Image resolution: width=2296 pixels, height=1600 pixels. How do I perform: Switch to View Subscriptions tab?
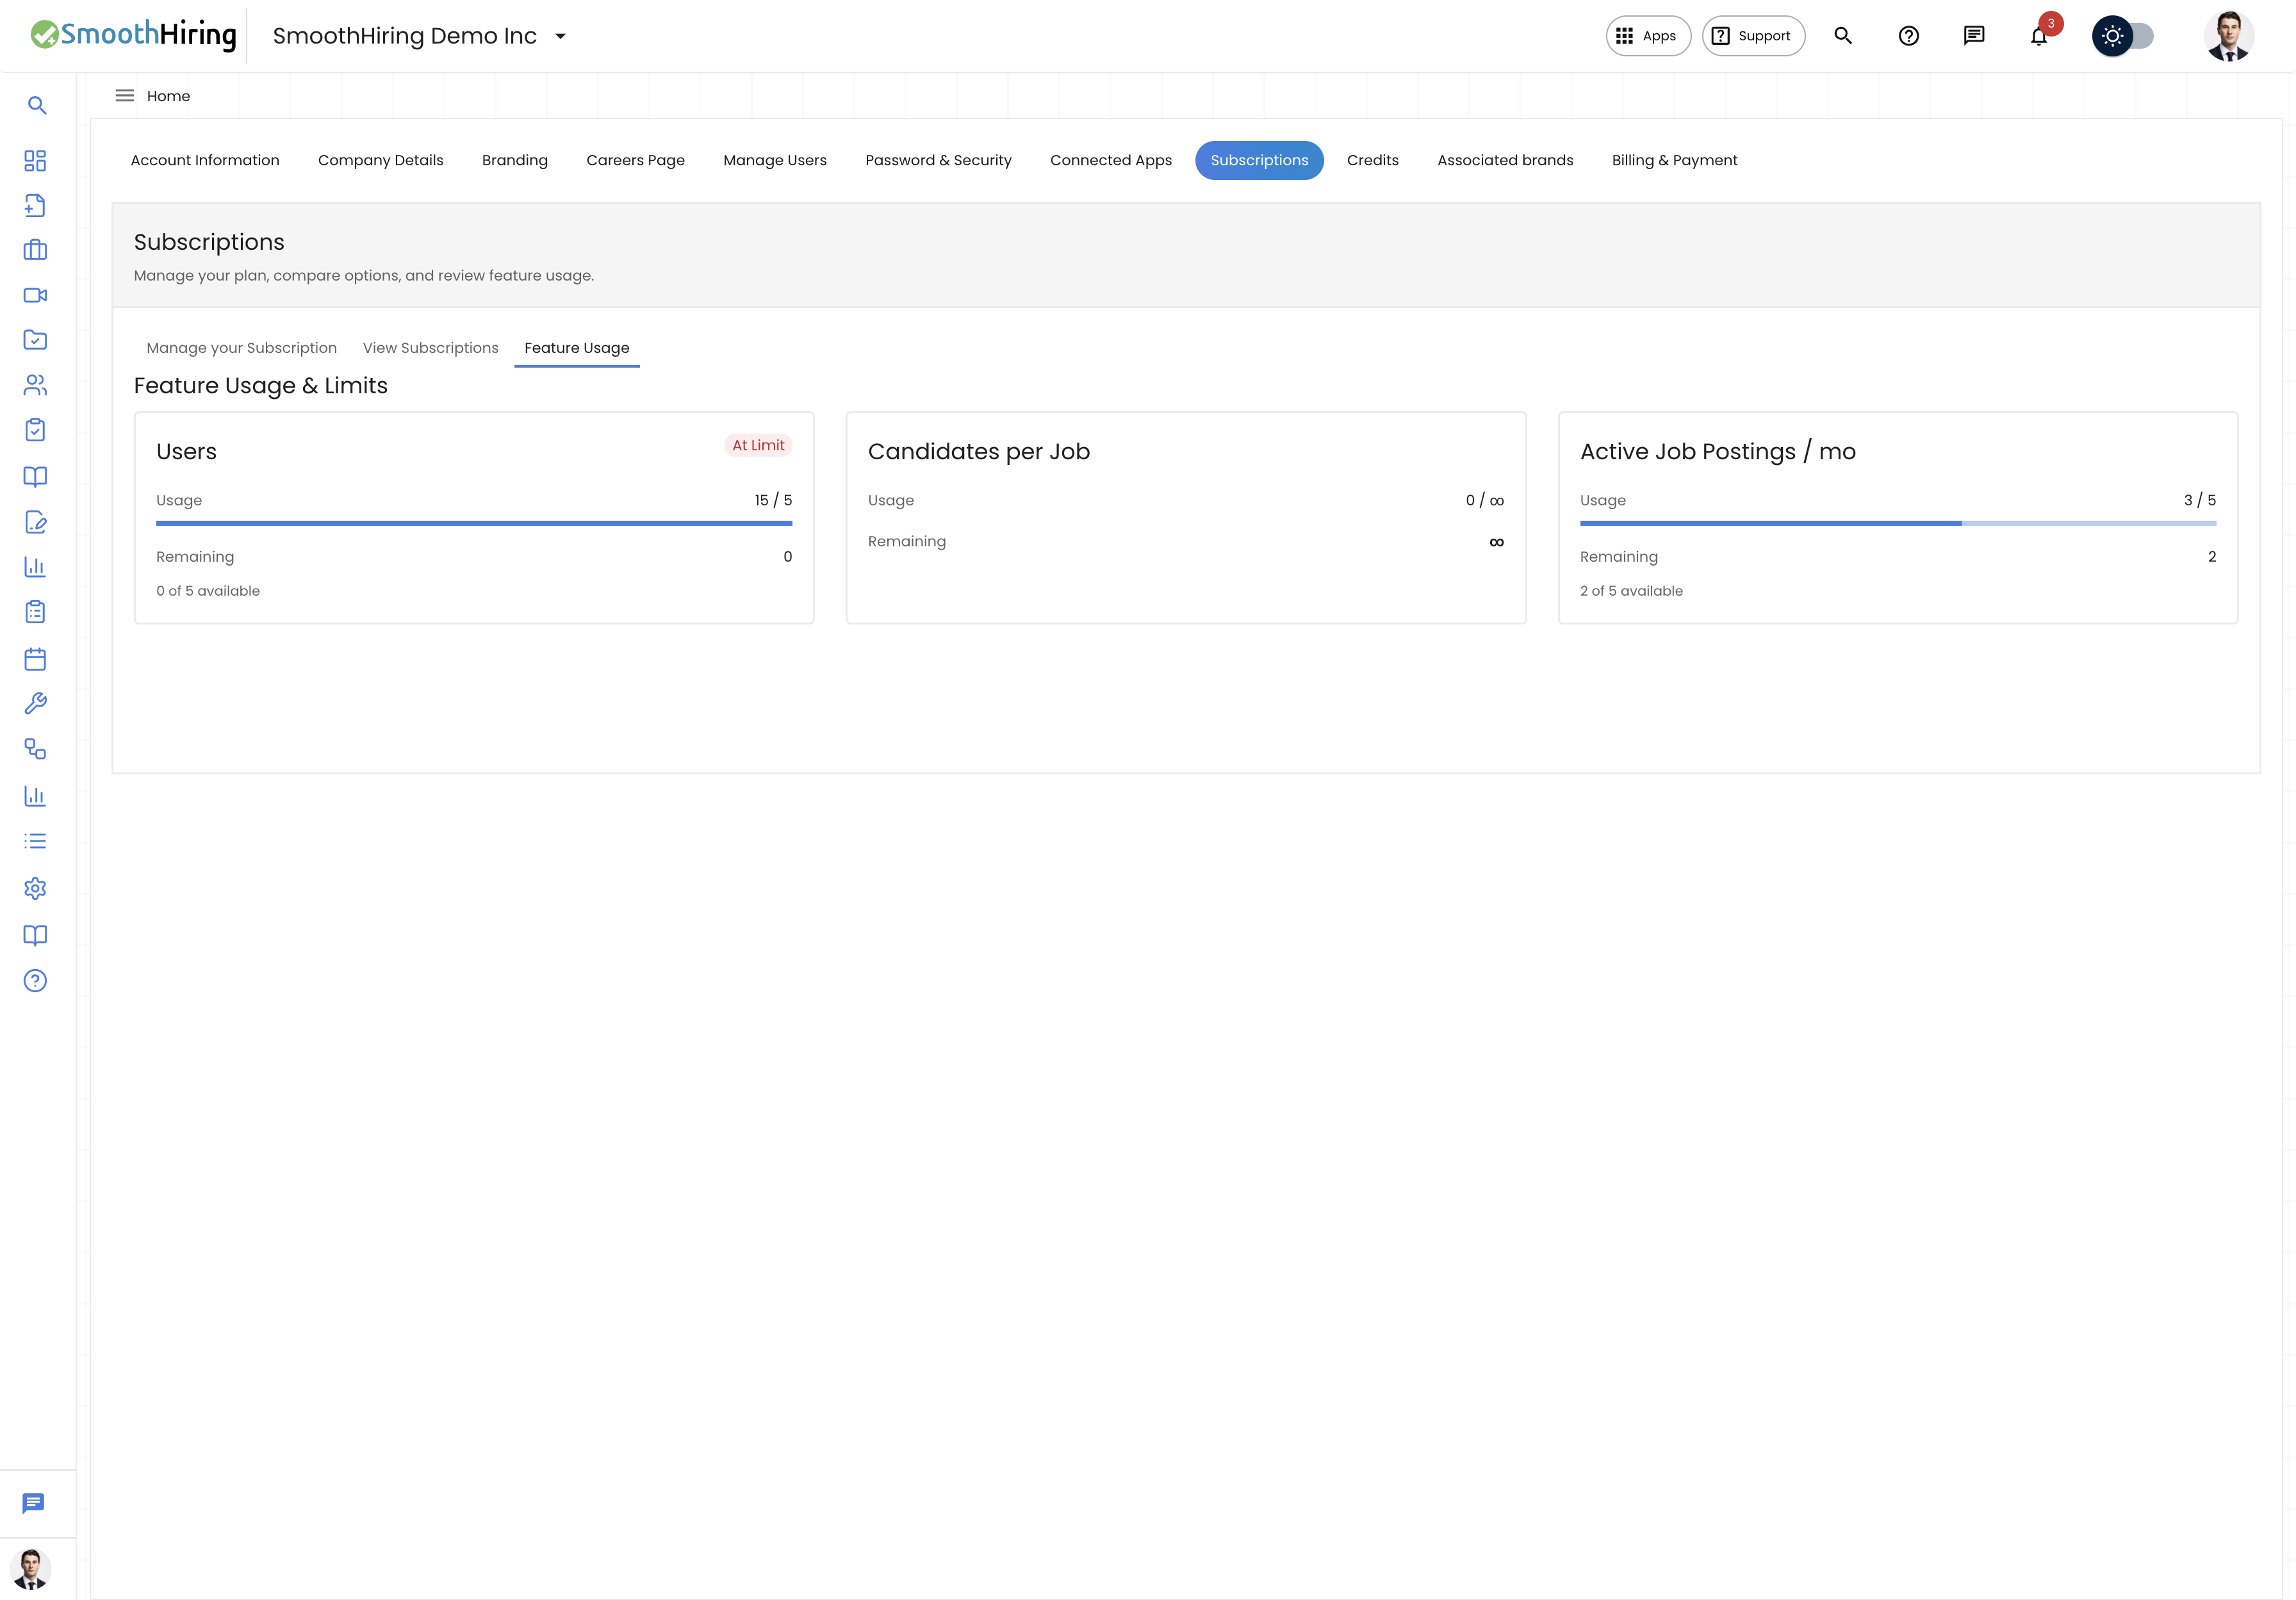(x=431, y=348)
